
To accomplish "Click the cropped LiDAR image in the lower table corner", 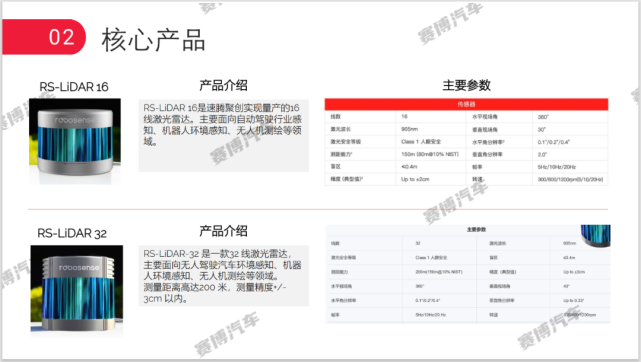I will [596, 235].
